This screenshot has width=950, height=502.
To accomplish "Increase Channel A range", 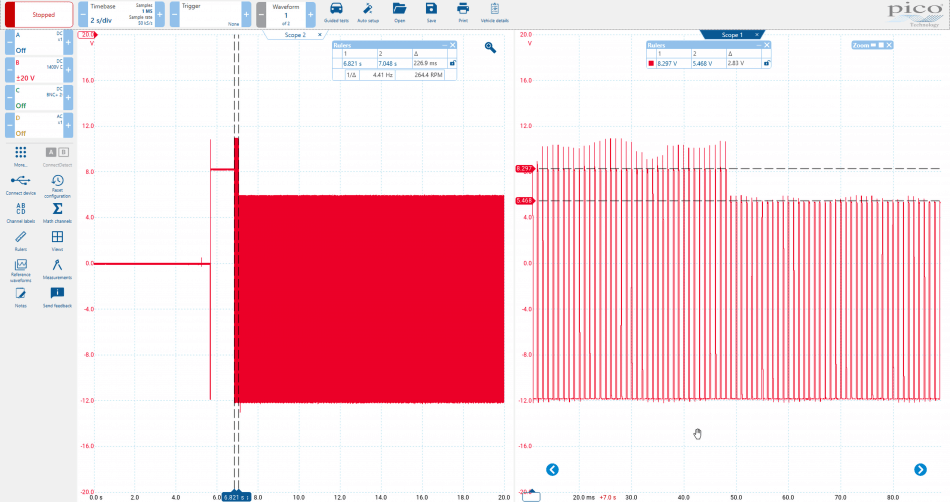I will 68,42.
